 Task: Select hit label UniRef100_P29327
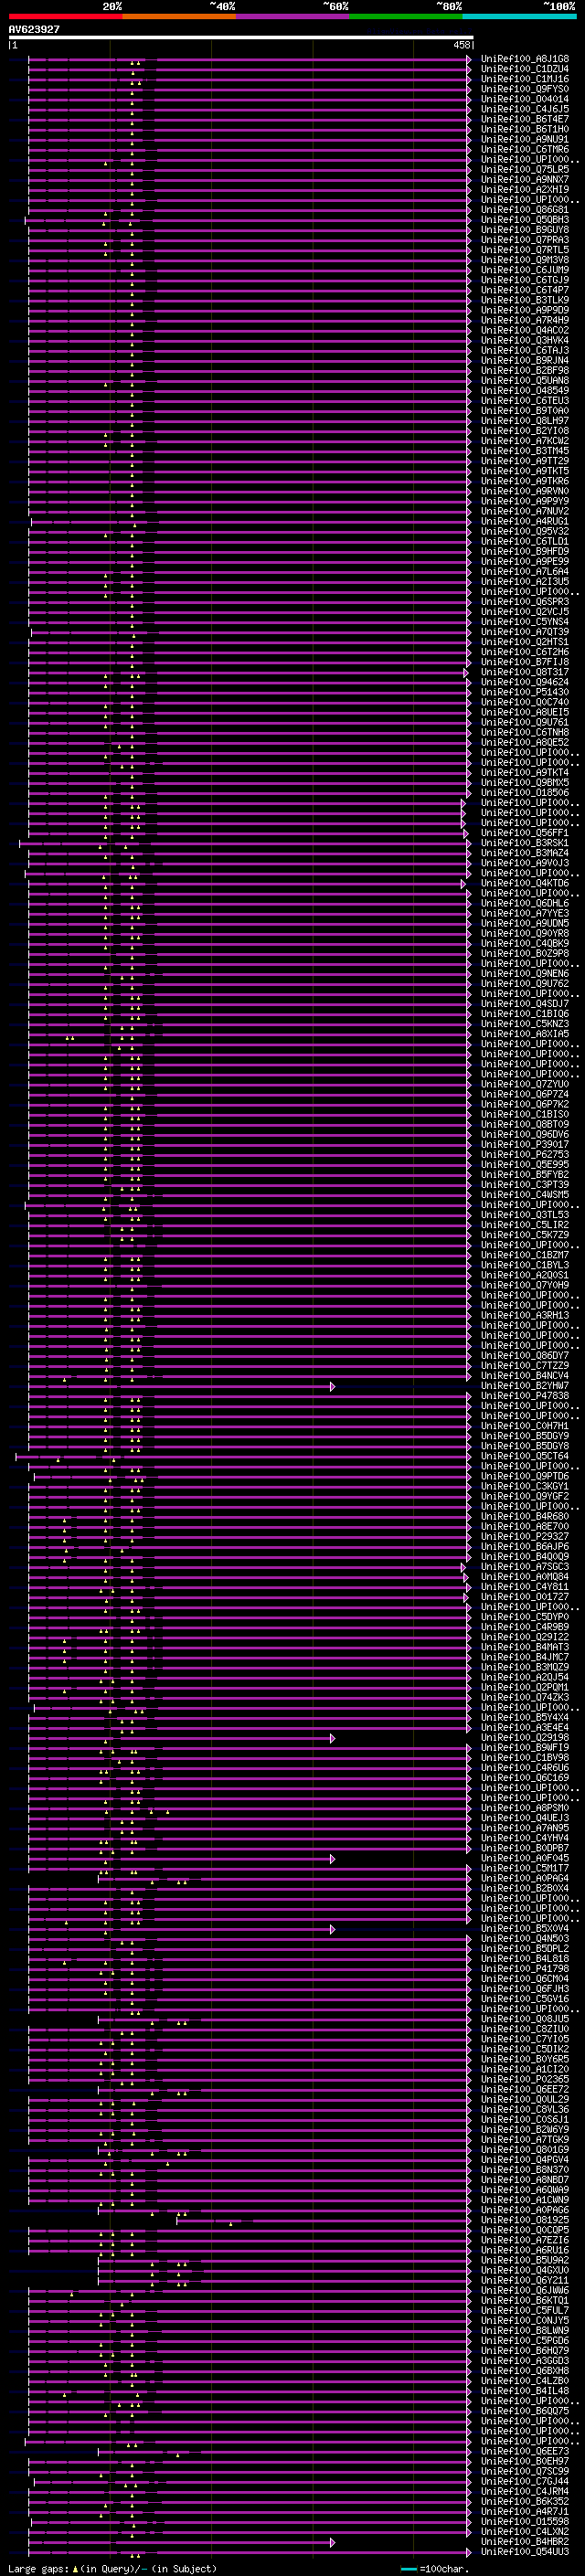coord(525,1537)
